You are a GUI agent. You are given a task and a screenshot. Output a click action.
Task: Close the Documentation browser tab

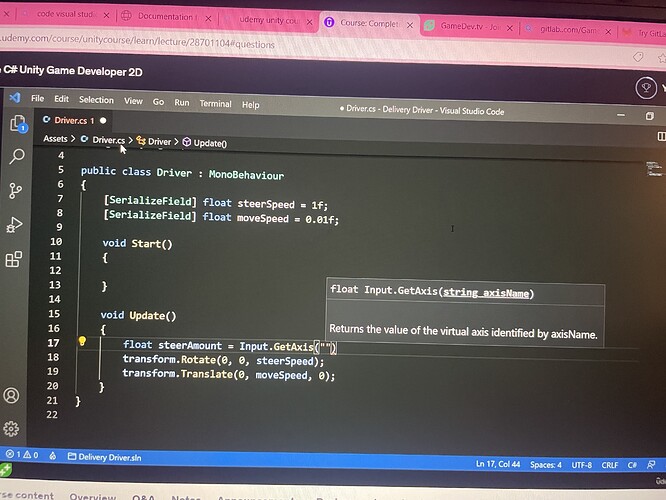(x=208, y=18)
